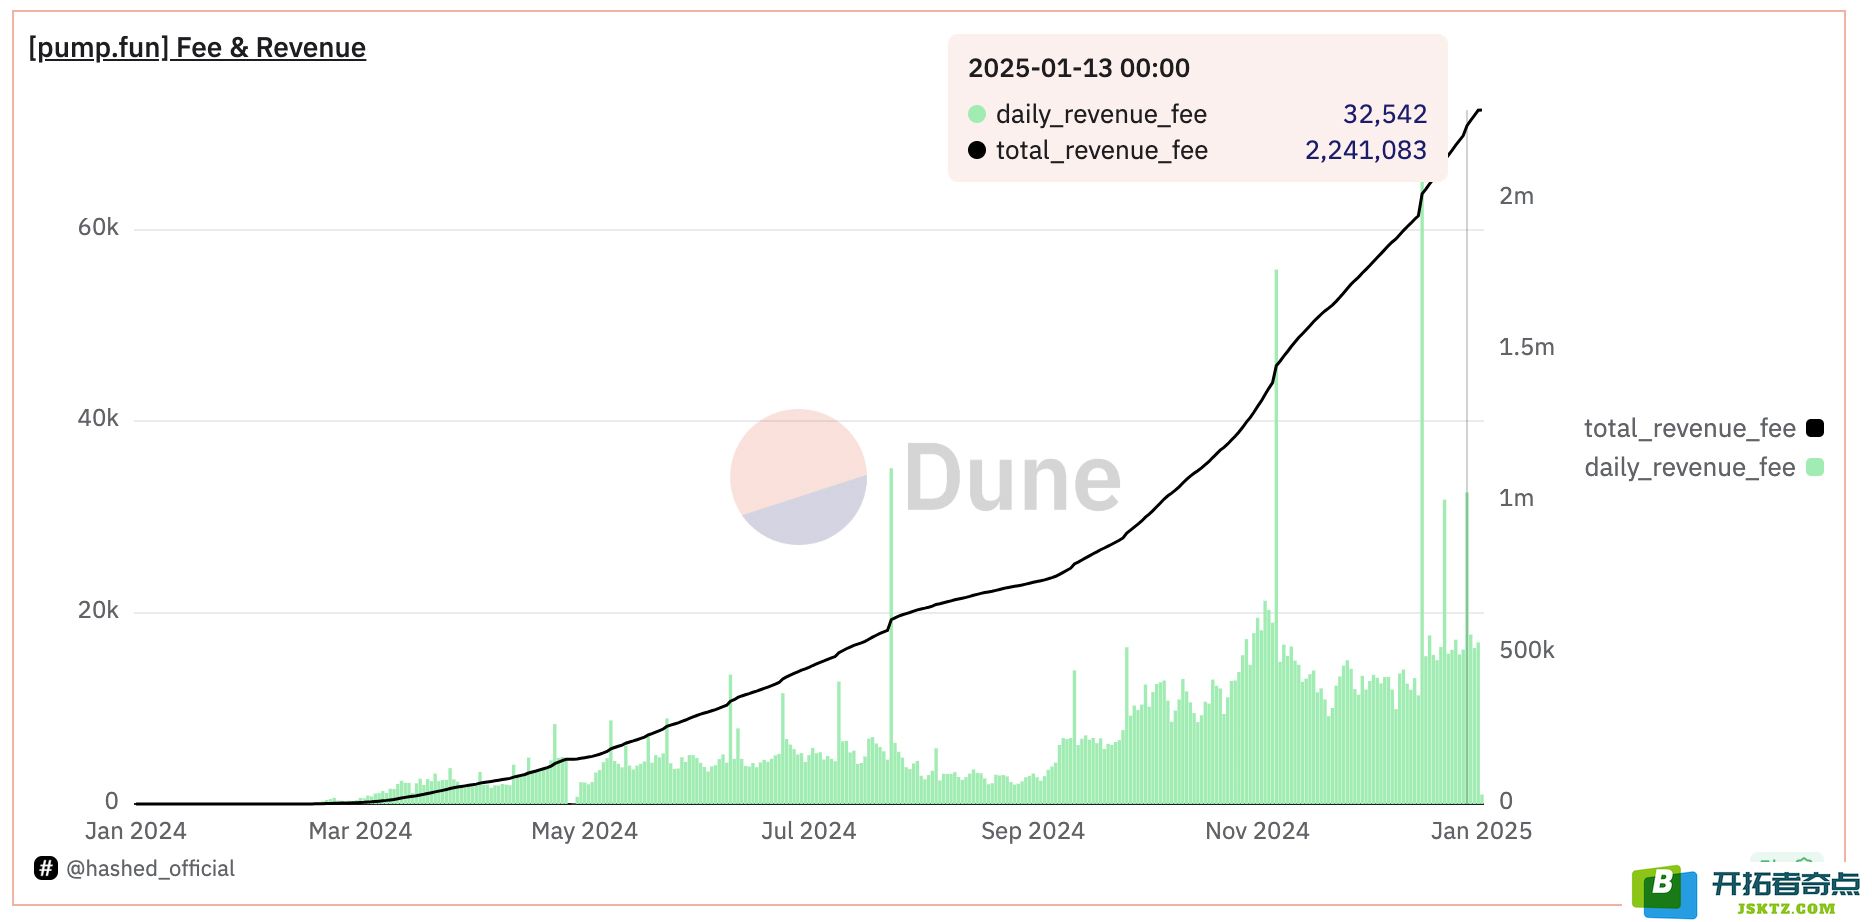Click the tall bar spike between Jul and Sep 2024
The width and height of the screenshot is (1872, 922).
(x=891, y=636)
